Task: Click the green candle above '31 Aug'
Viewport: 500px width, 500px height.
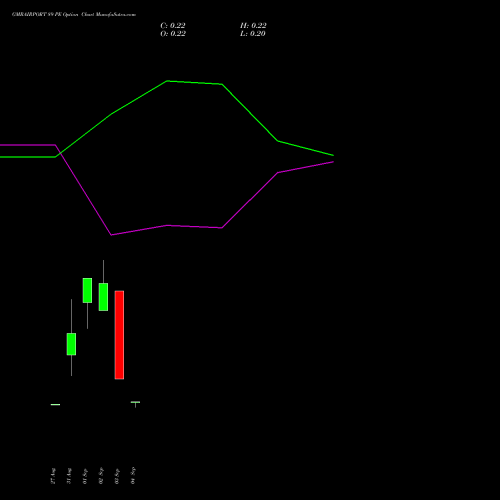Action: pos(71,344)
